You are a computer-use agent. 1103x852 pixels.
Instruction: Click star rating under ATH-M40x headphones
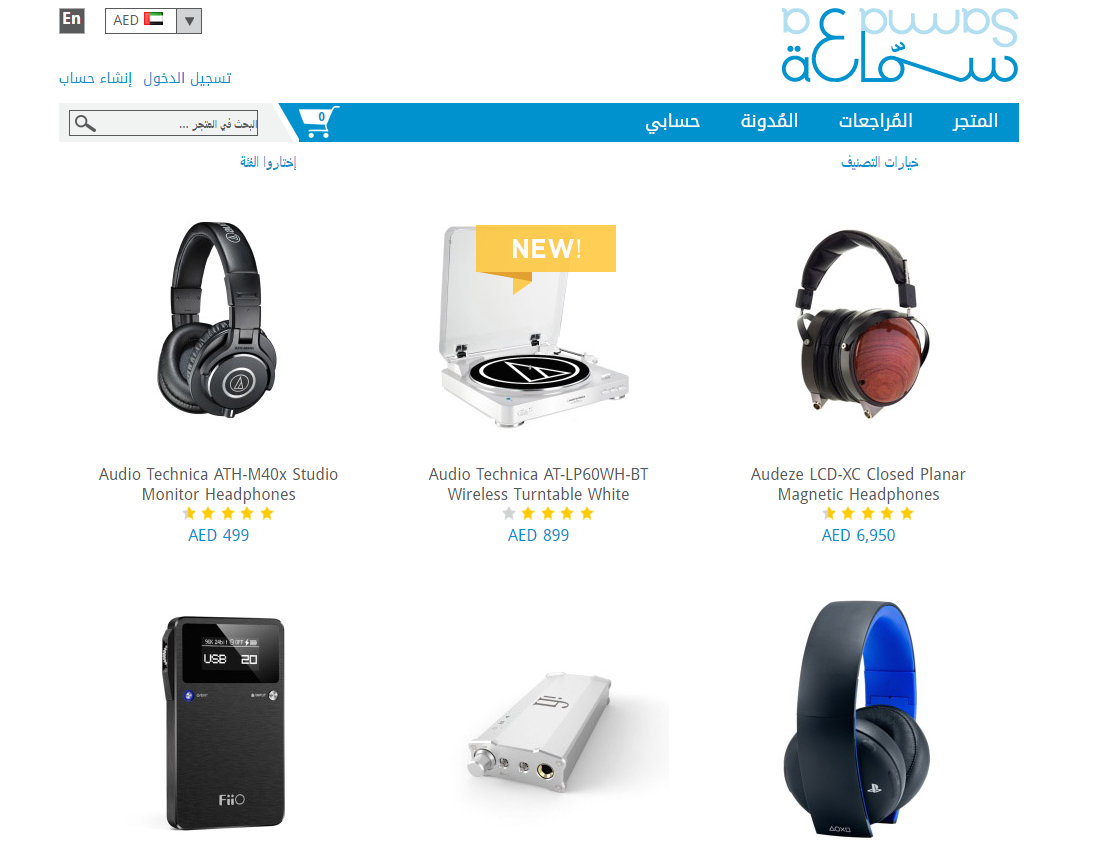point(228,514)
